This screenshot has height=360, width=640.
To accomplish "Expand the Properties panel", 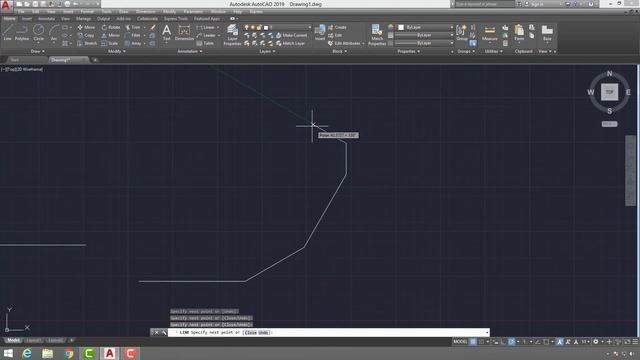I will pyautogui.click(x=408, y=51).
